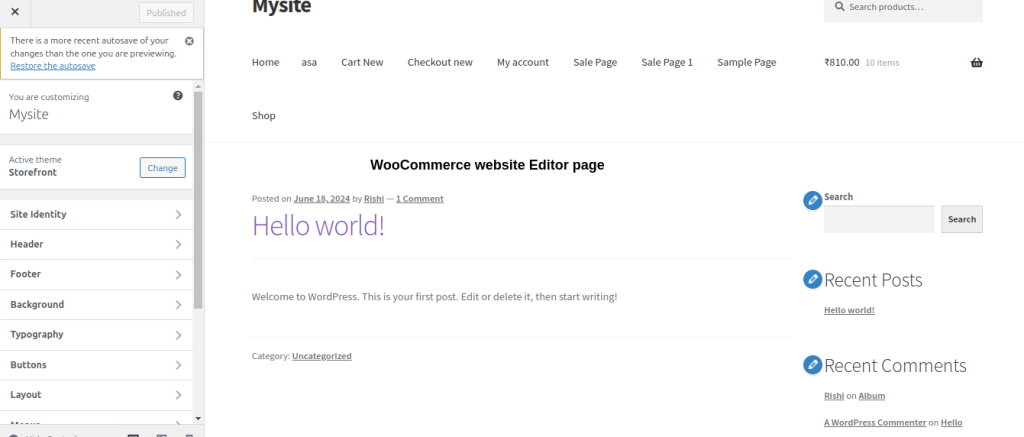
Task: Click the shopping basket cart icon
Action: (976, 63)
